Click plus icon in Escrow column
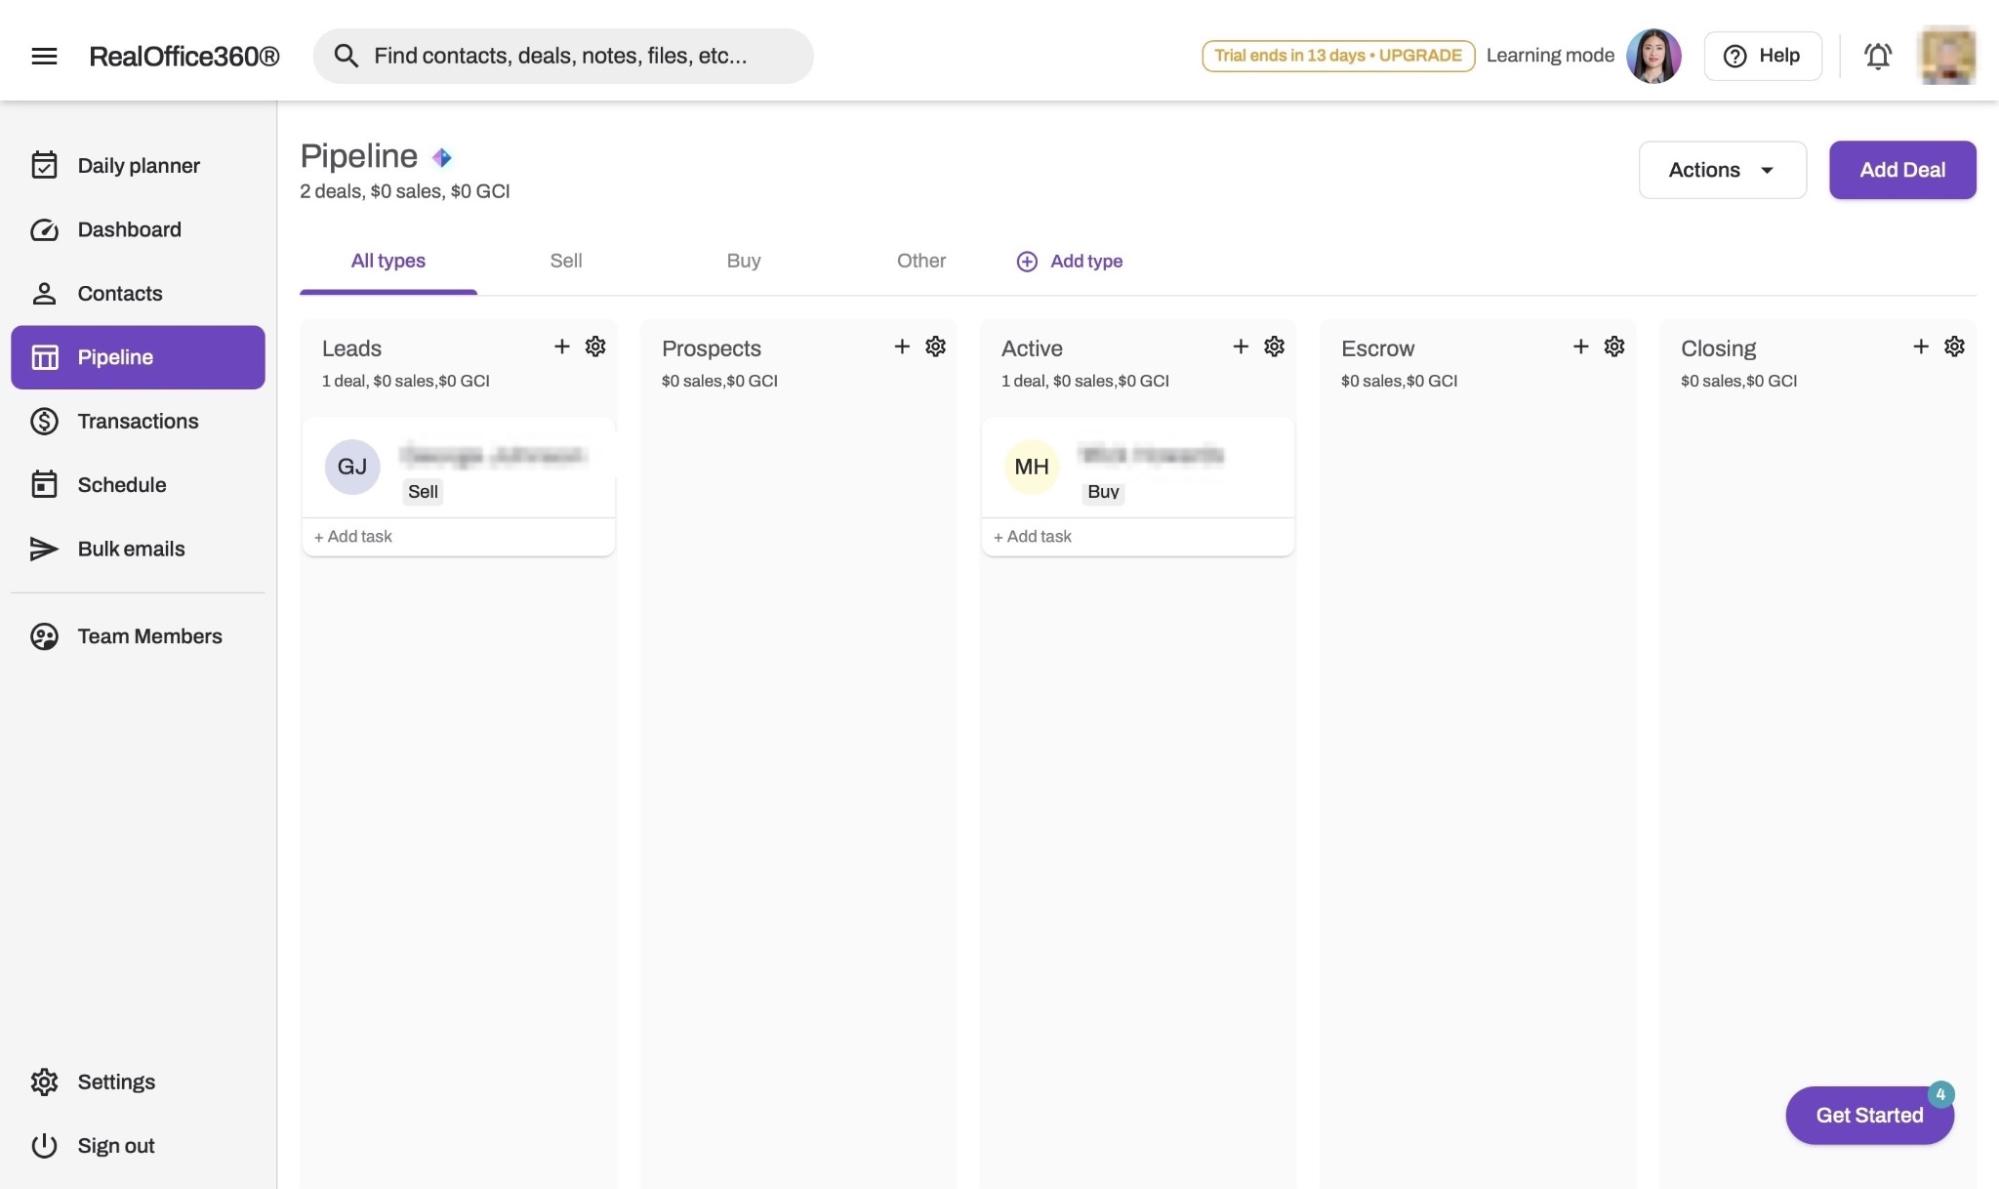1999x1189 pixels. pyautogui.click(x=1580, y=346)
